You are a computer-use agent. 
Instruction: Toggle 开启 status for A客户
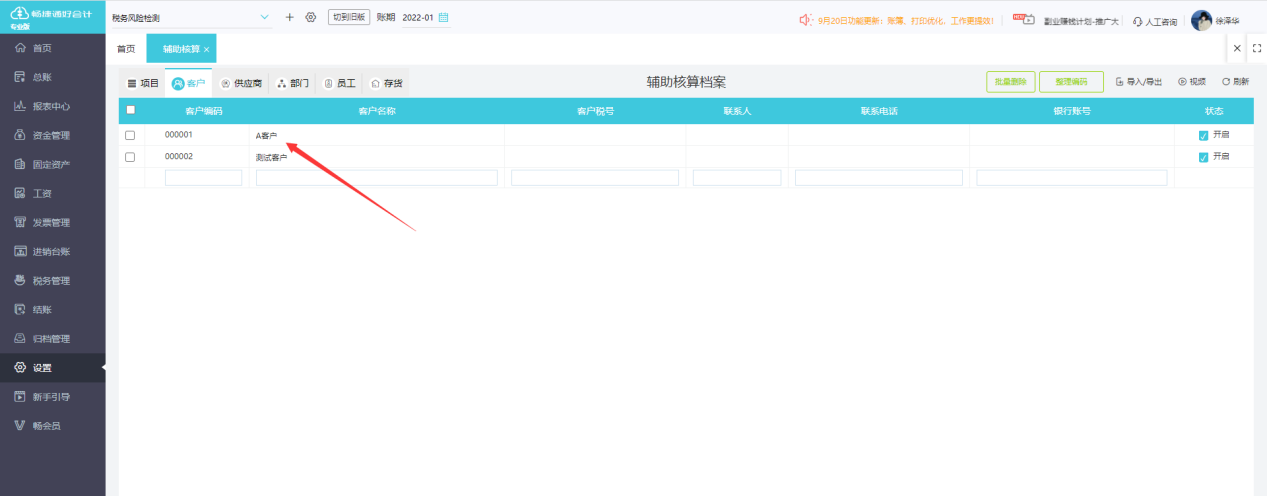(1203, 135)
